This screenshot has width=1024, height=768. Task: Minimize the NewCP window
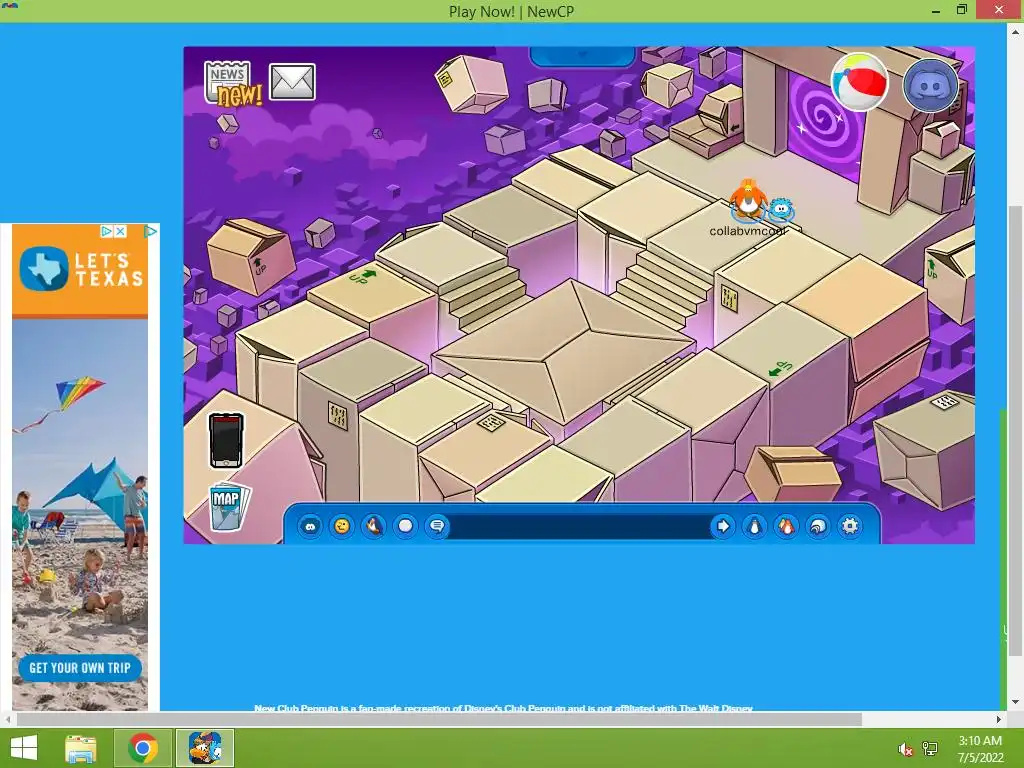(x=936, y=10)
